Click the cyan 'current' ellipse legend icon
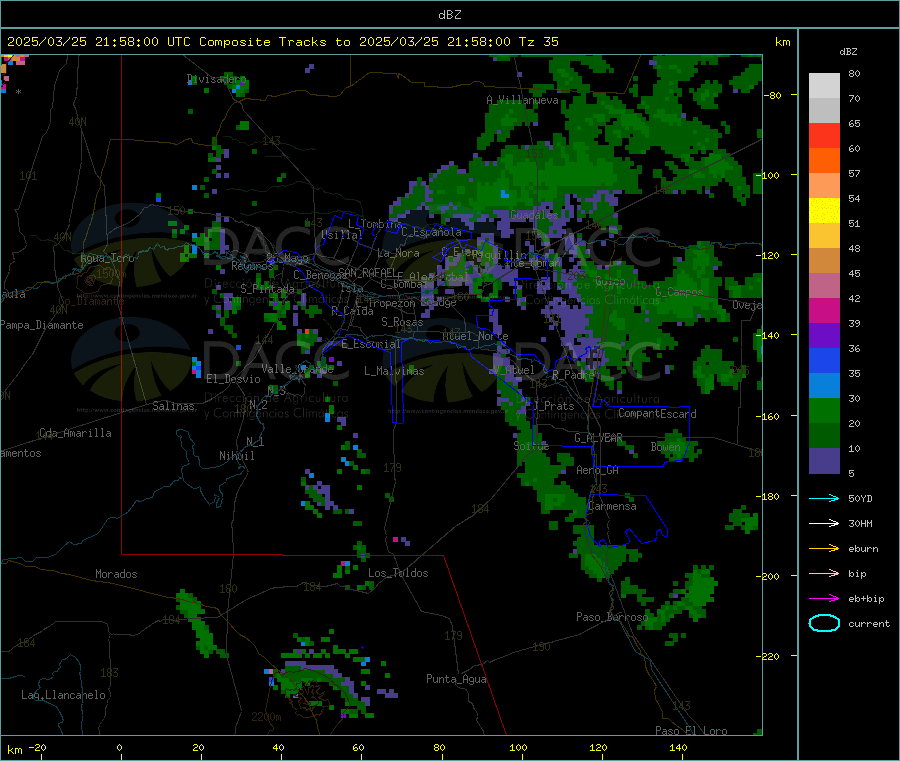 click(x=824, y=623)
